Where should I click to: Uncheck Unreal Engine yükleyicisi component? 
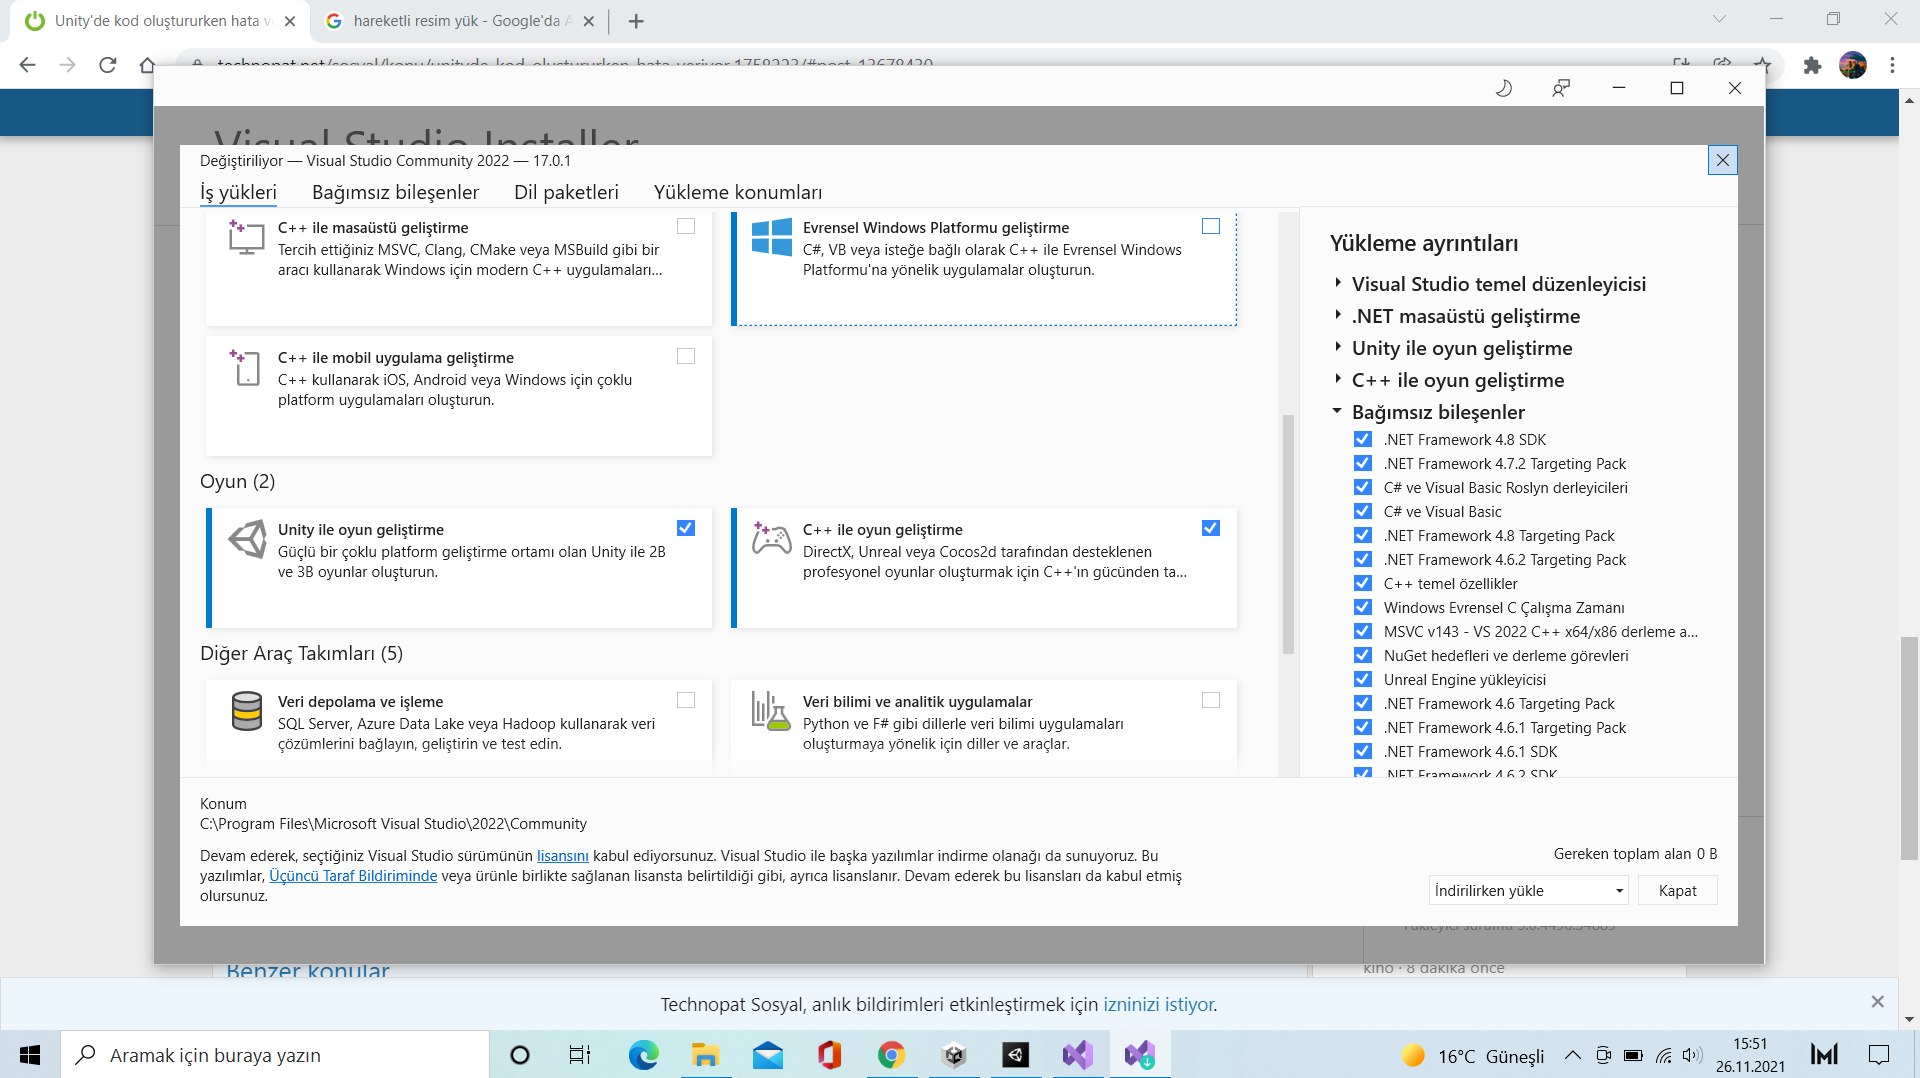[x=1363, y=679]
